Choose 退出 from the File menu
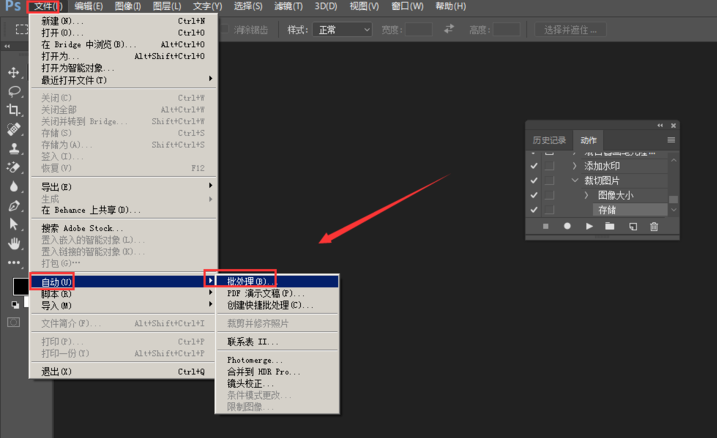Screen dimensions: 717x438 click(x=122, y=371)
